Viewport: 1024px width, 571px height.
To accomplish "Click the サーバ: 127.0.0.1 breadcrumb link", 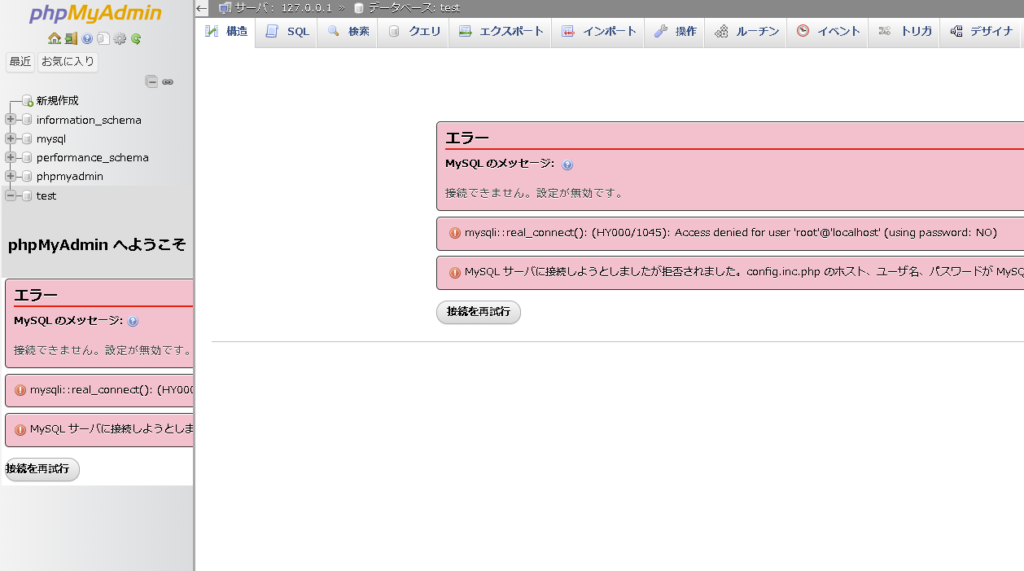I will click(x=283, y=8).
